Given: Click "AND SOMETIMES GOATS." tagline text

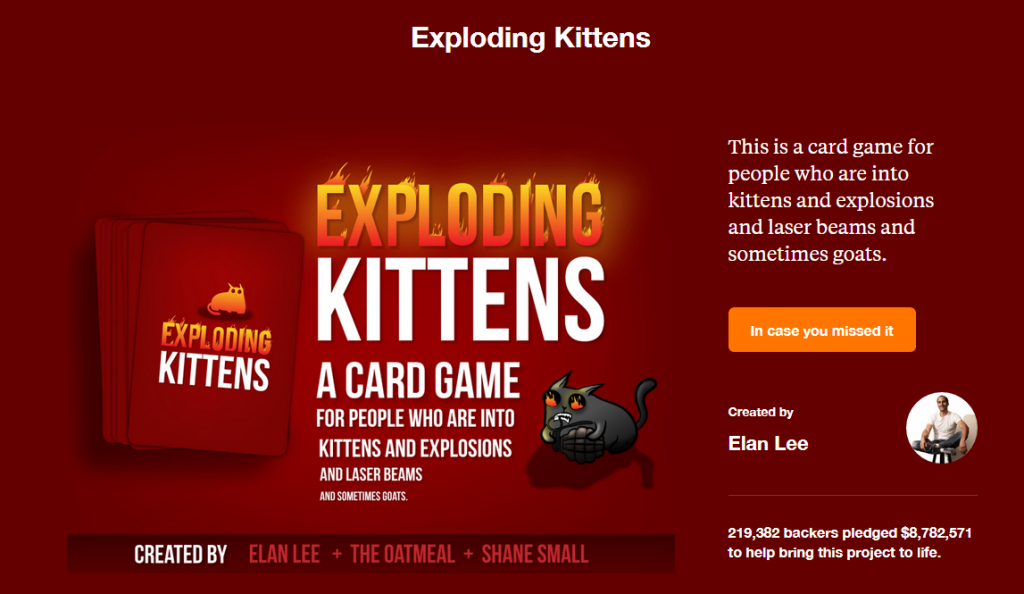Looking at the screenshot, I should (363, 496).
